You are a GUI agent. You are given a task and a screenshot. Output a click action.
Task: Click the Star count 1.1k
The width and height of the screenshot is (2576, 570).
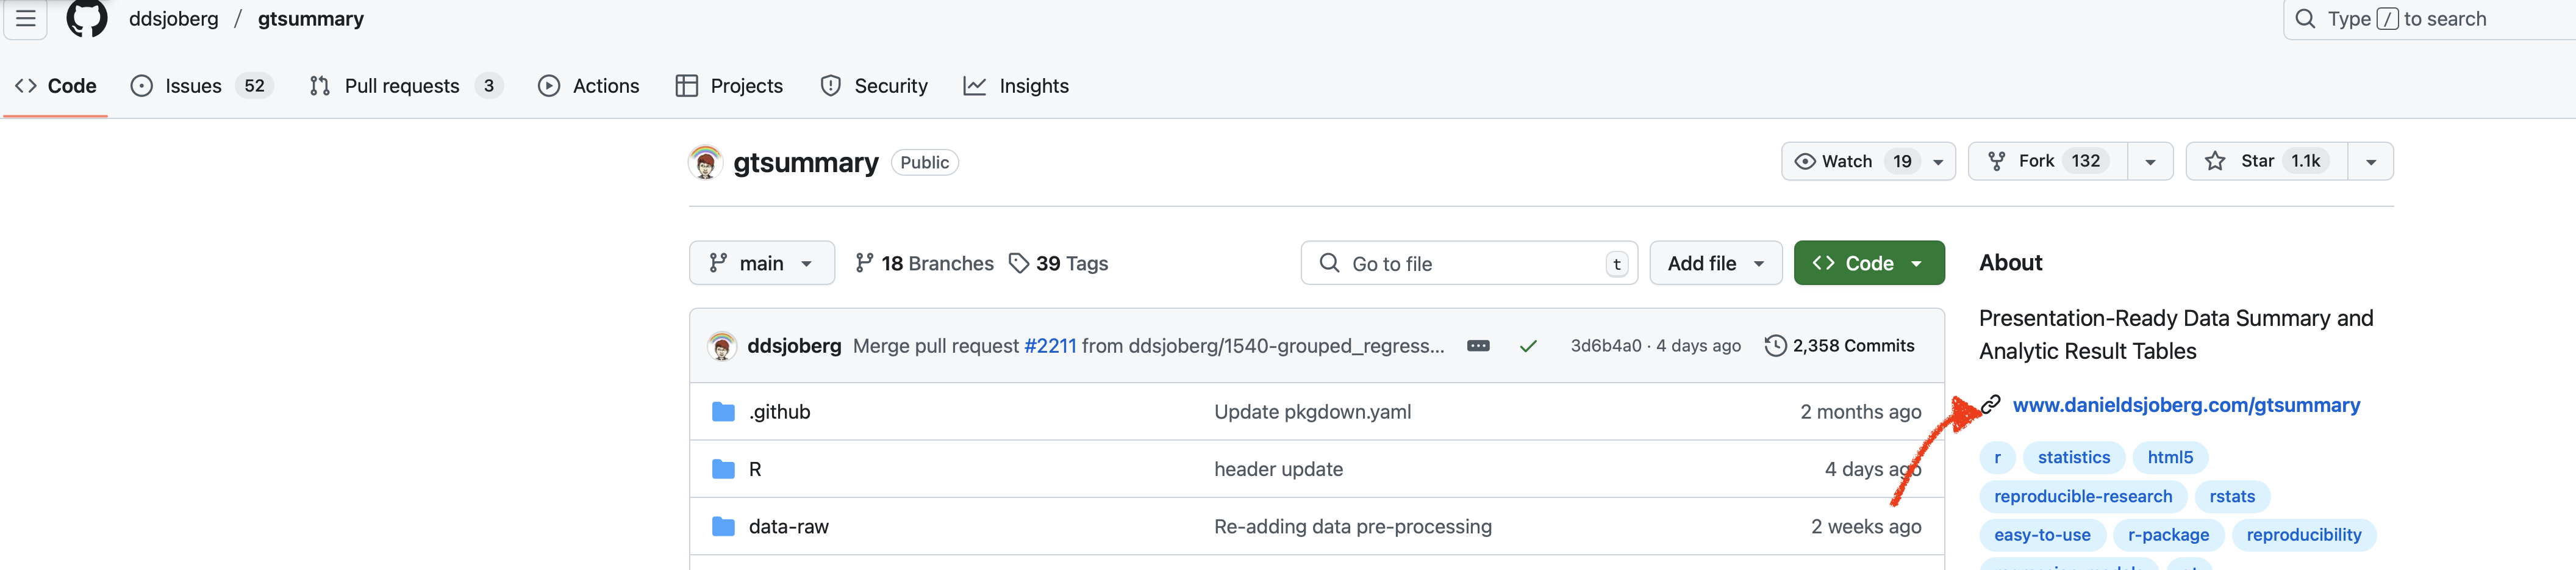pos(2305,161)
